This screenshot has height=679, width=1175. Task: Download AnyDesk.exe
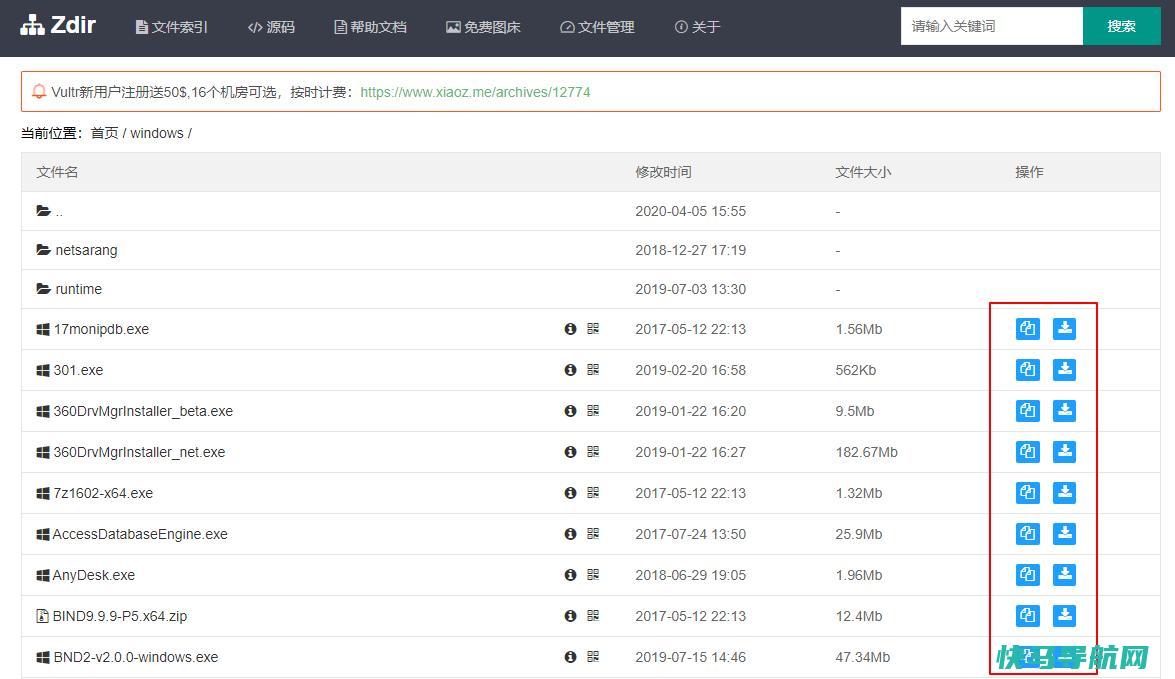[x=1064, y=575]
